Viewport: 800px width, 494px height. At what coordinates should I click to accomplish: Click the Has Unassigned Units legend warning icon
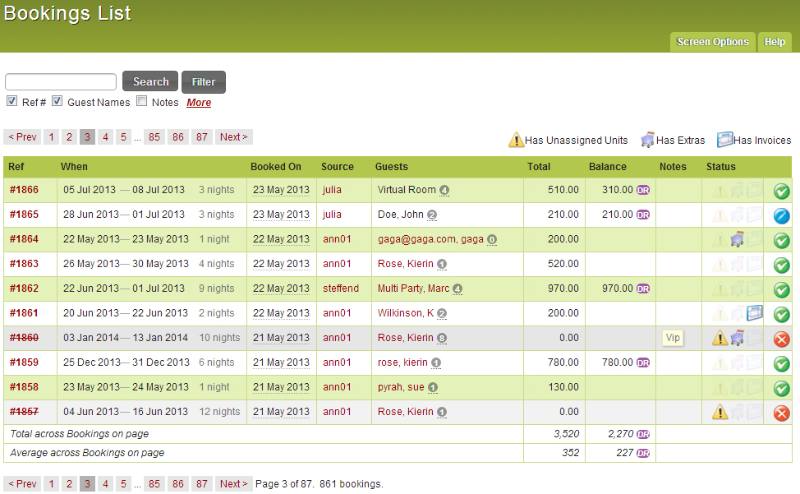click(516, 139)
